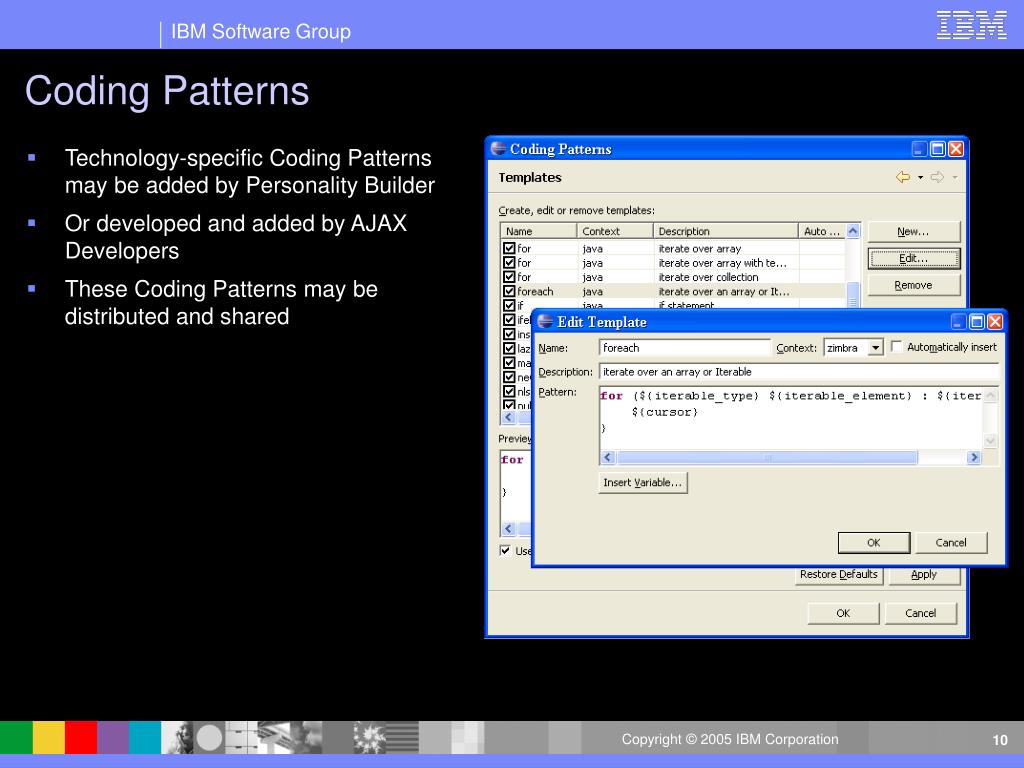The width and height of the screenshot is (1024, 768).
Task: Click the Description field in Edit Template
Action: [x=799, y=372]
